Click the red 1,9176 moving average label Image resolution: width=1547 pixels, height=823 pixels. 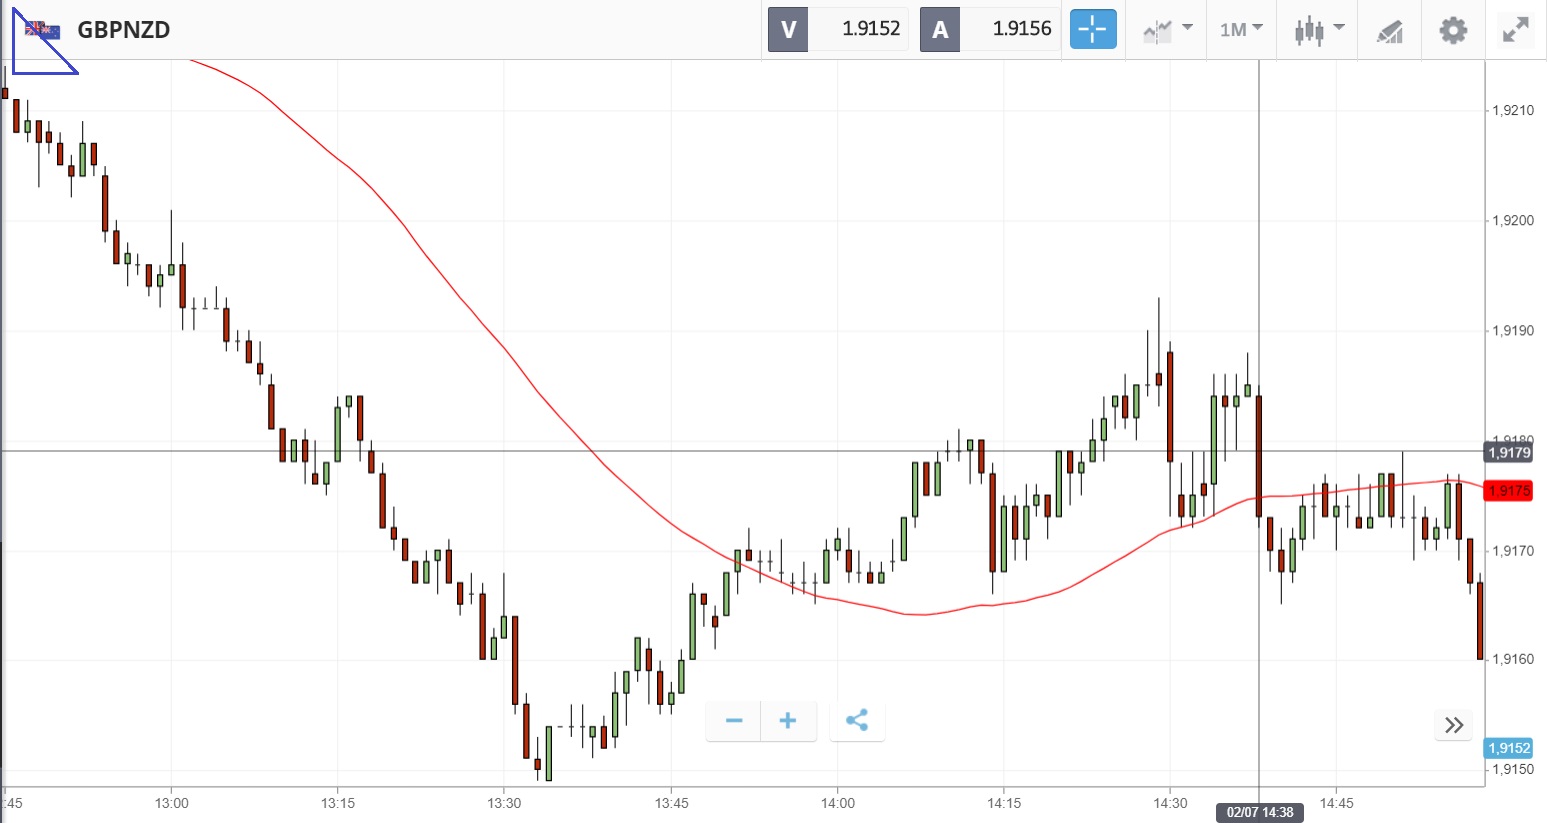[x=1509, y=490]
